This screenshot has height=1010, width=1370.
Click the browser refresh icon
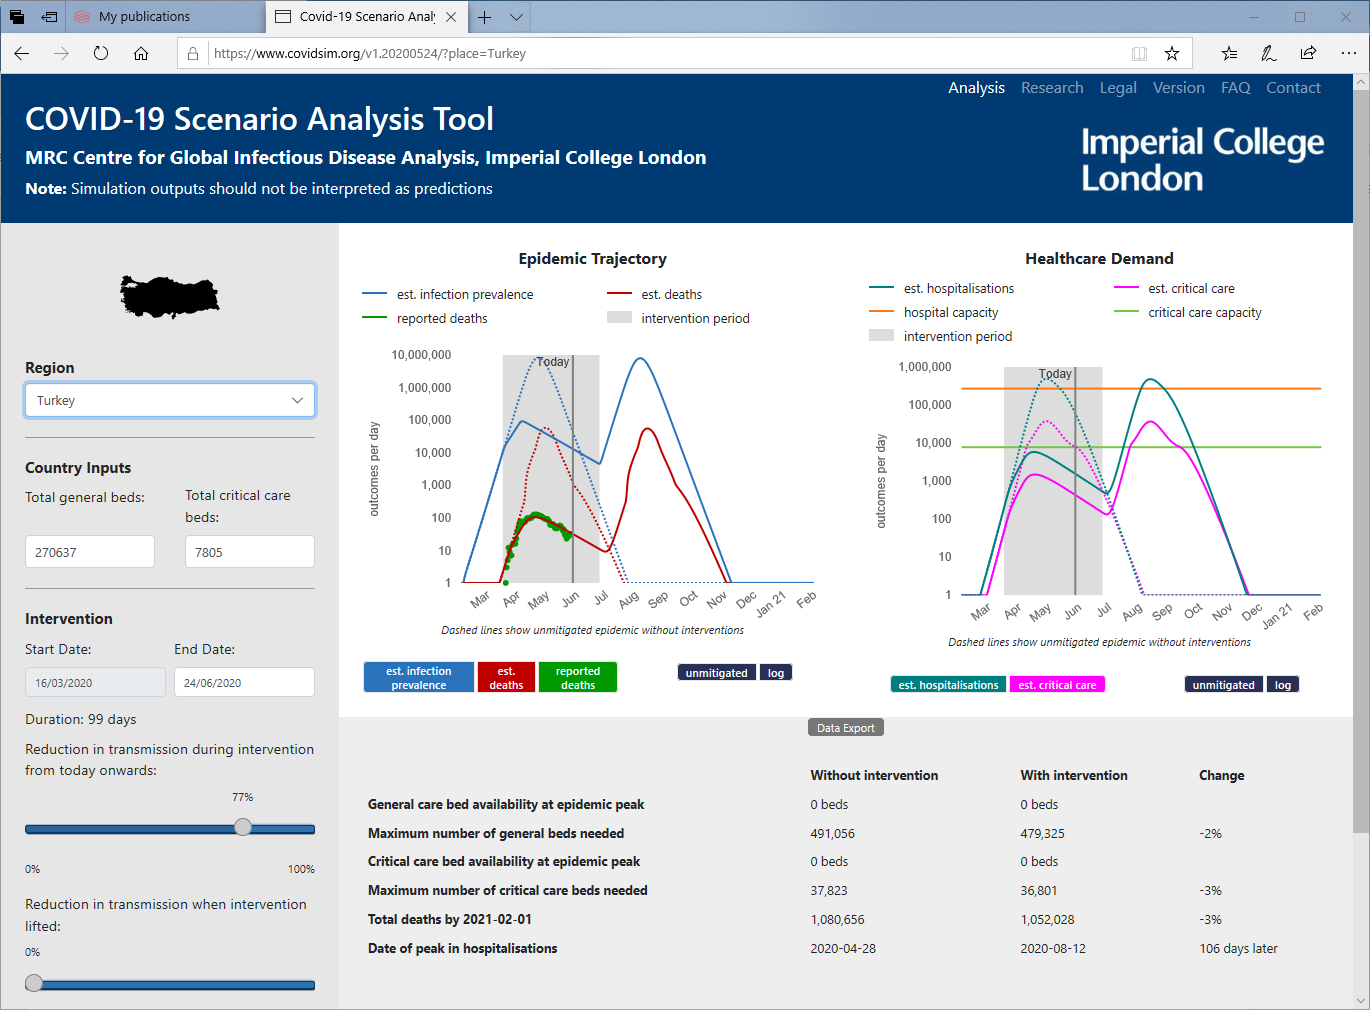click(101, 54)
